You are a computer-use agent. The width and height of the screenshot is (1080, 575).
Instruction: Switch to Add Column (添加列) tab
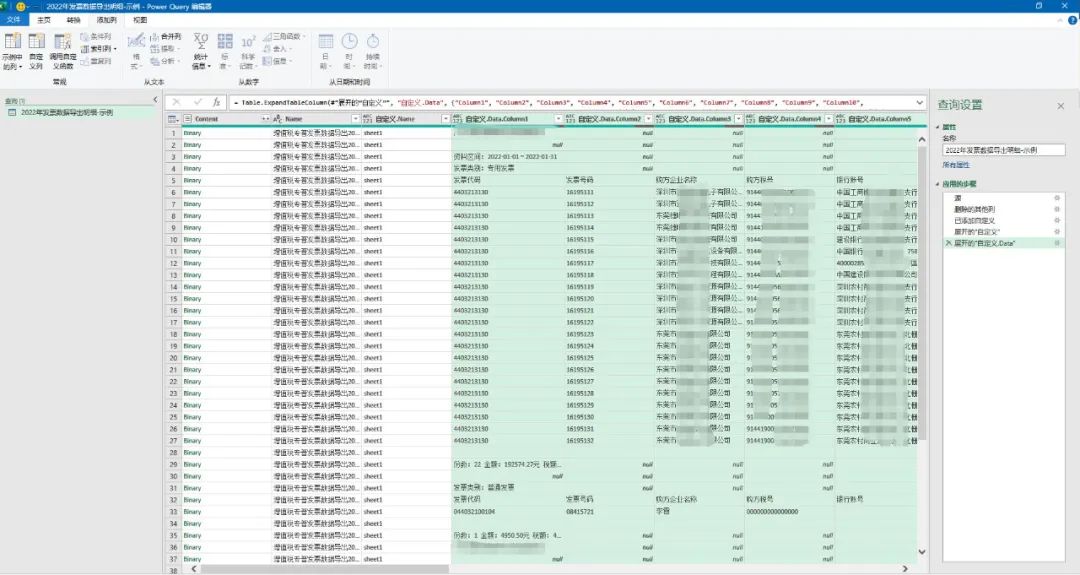pyautogui.click(x=106, y=20)
